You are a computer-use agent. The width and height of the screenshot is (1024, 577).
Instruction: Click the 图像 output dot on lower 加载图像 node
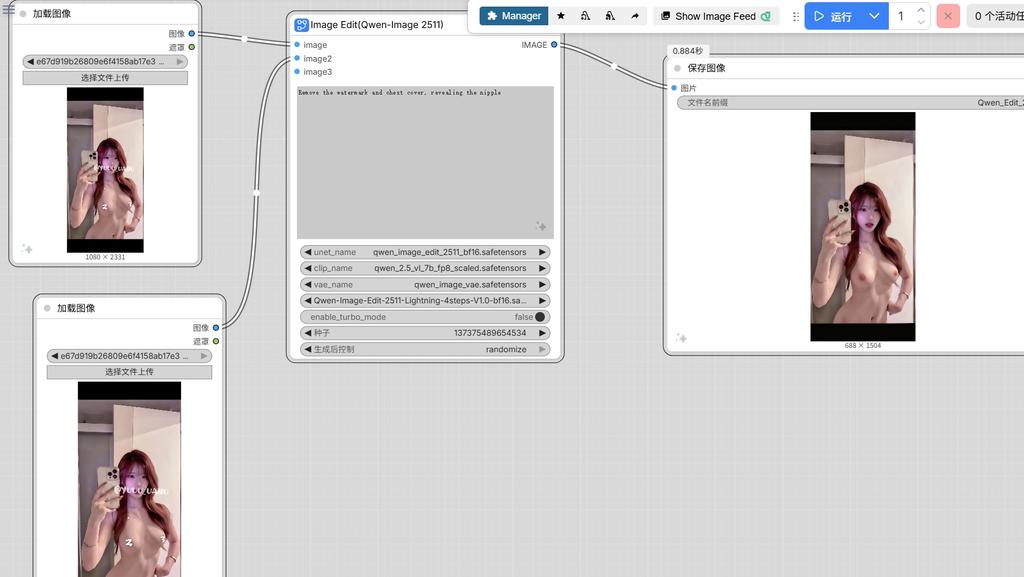216,328
